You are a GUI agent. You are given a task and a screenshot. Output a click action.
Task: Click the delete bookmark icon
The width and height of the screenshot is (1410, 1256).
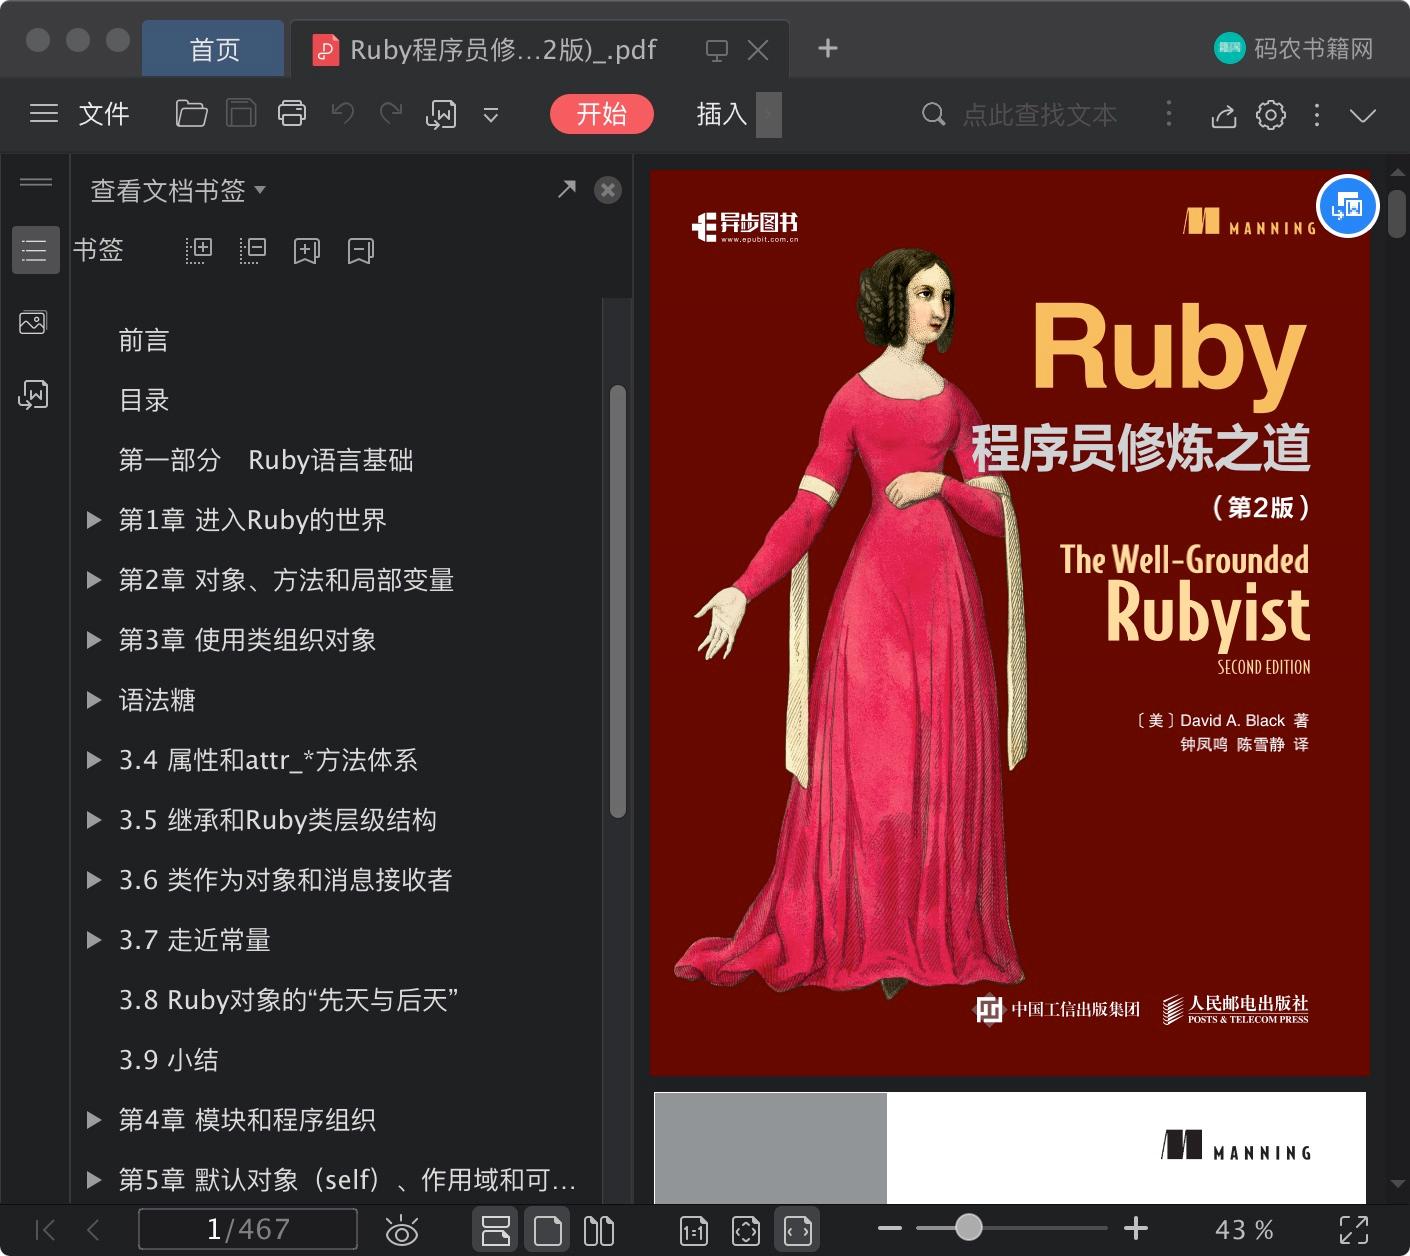(361, 251)
